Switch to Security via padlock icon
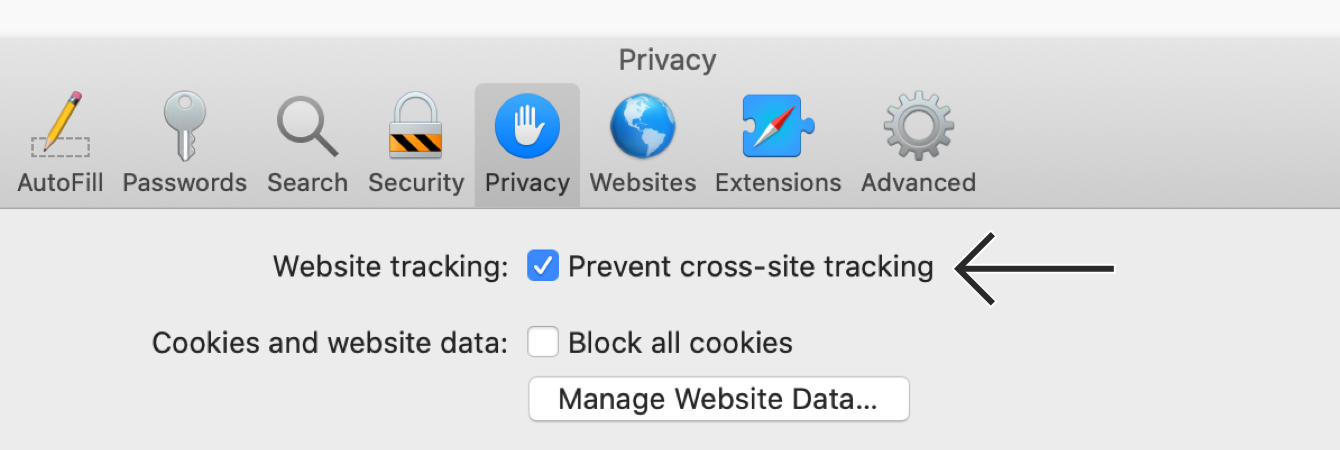The width and height of the screenshot is (1340, 450). 416,127
